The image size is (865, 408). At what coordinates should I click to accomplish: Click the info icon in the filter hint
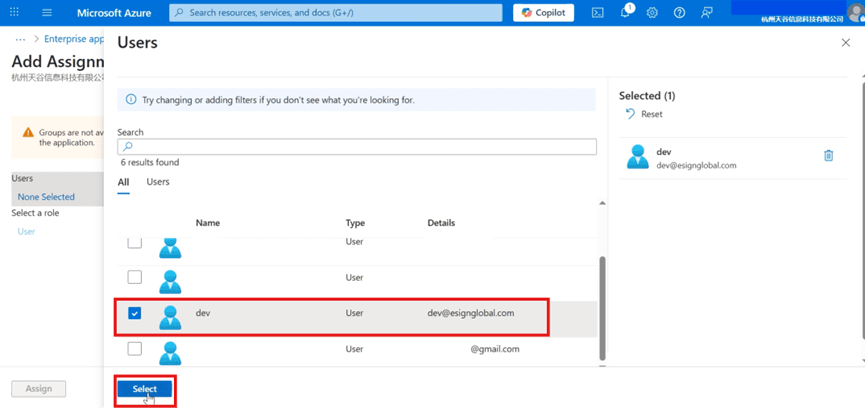coord(131,100)
